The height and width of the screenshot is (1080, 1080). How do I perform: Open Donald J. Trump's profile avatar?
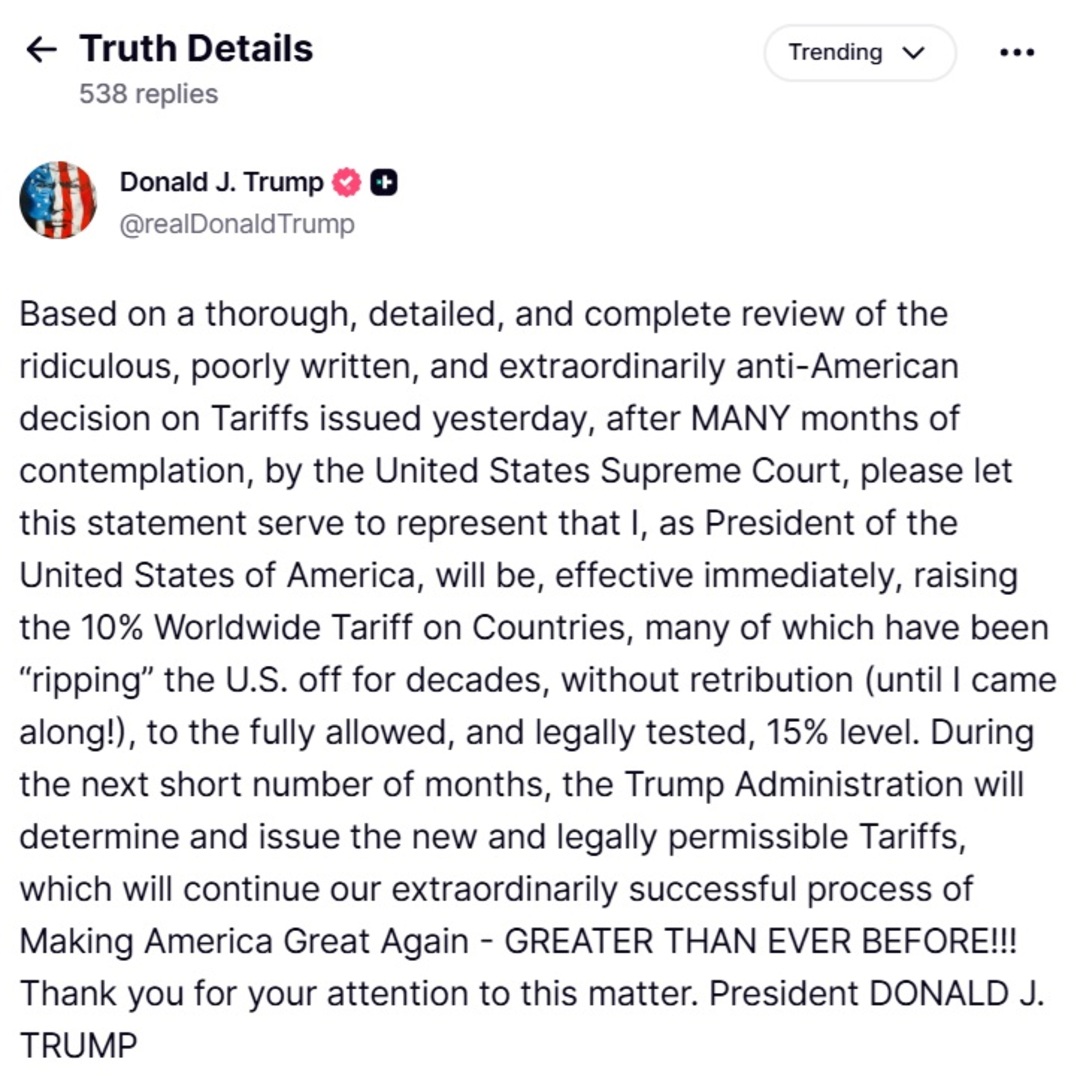click(x=58, y=200)
